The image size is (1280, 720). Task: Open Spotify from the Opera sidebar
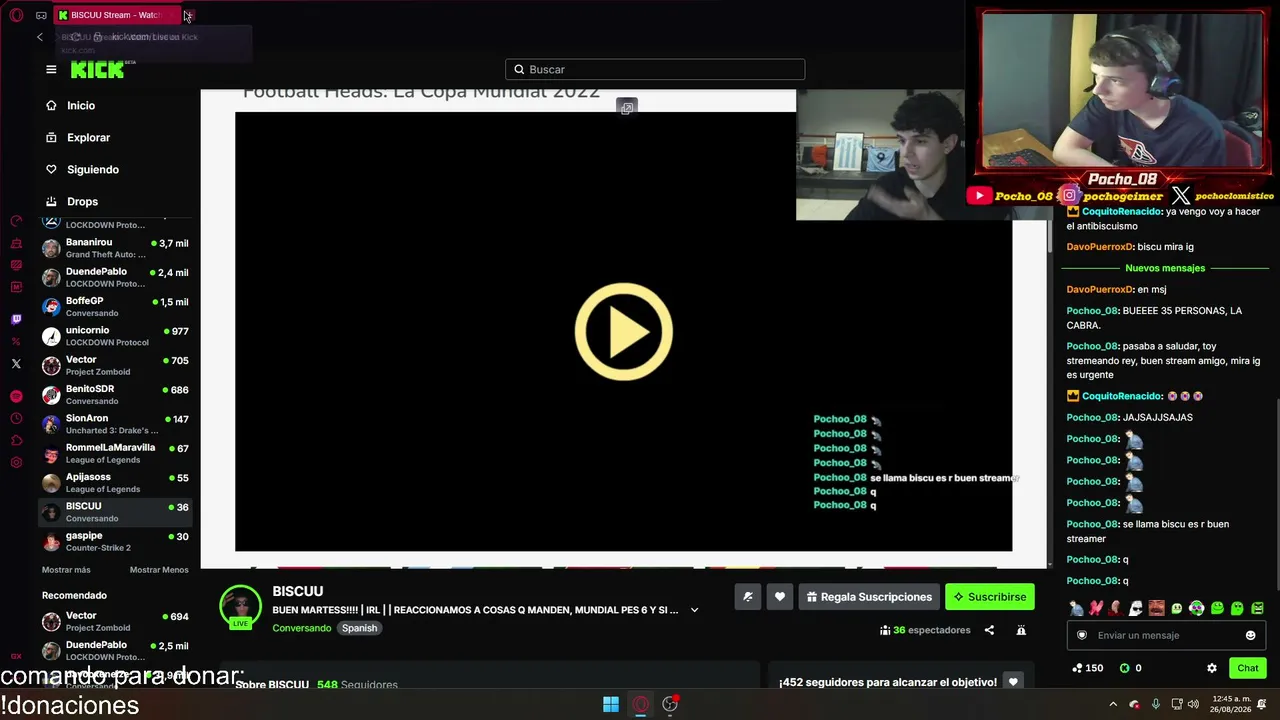click(x=16, y=397)
